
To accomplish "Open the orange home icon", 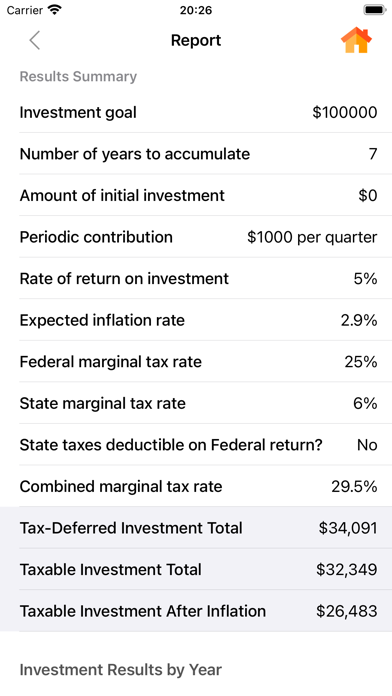I will pos(356,40).
